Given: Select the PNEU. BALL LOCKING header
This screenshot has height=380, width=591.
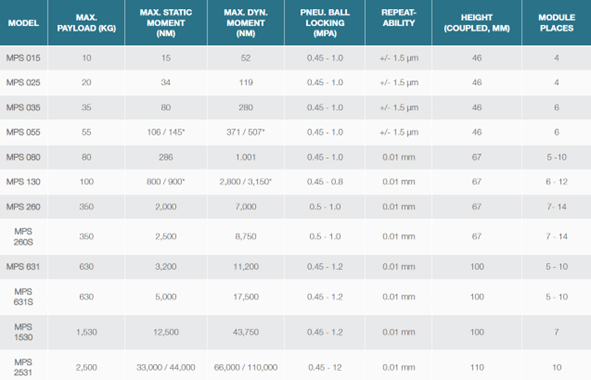Looking at the screenshot, I should coord(325,23).
